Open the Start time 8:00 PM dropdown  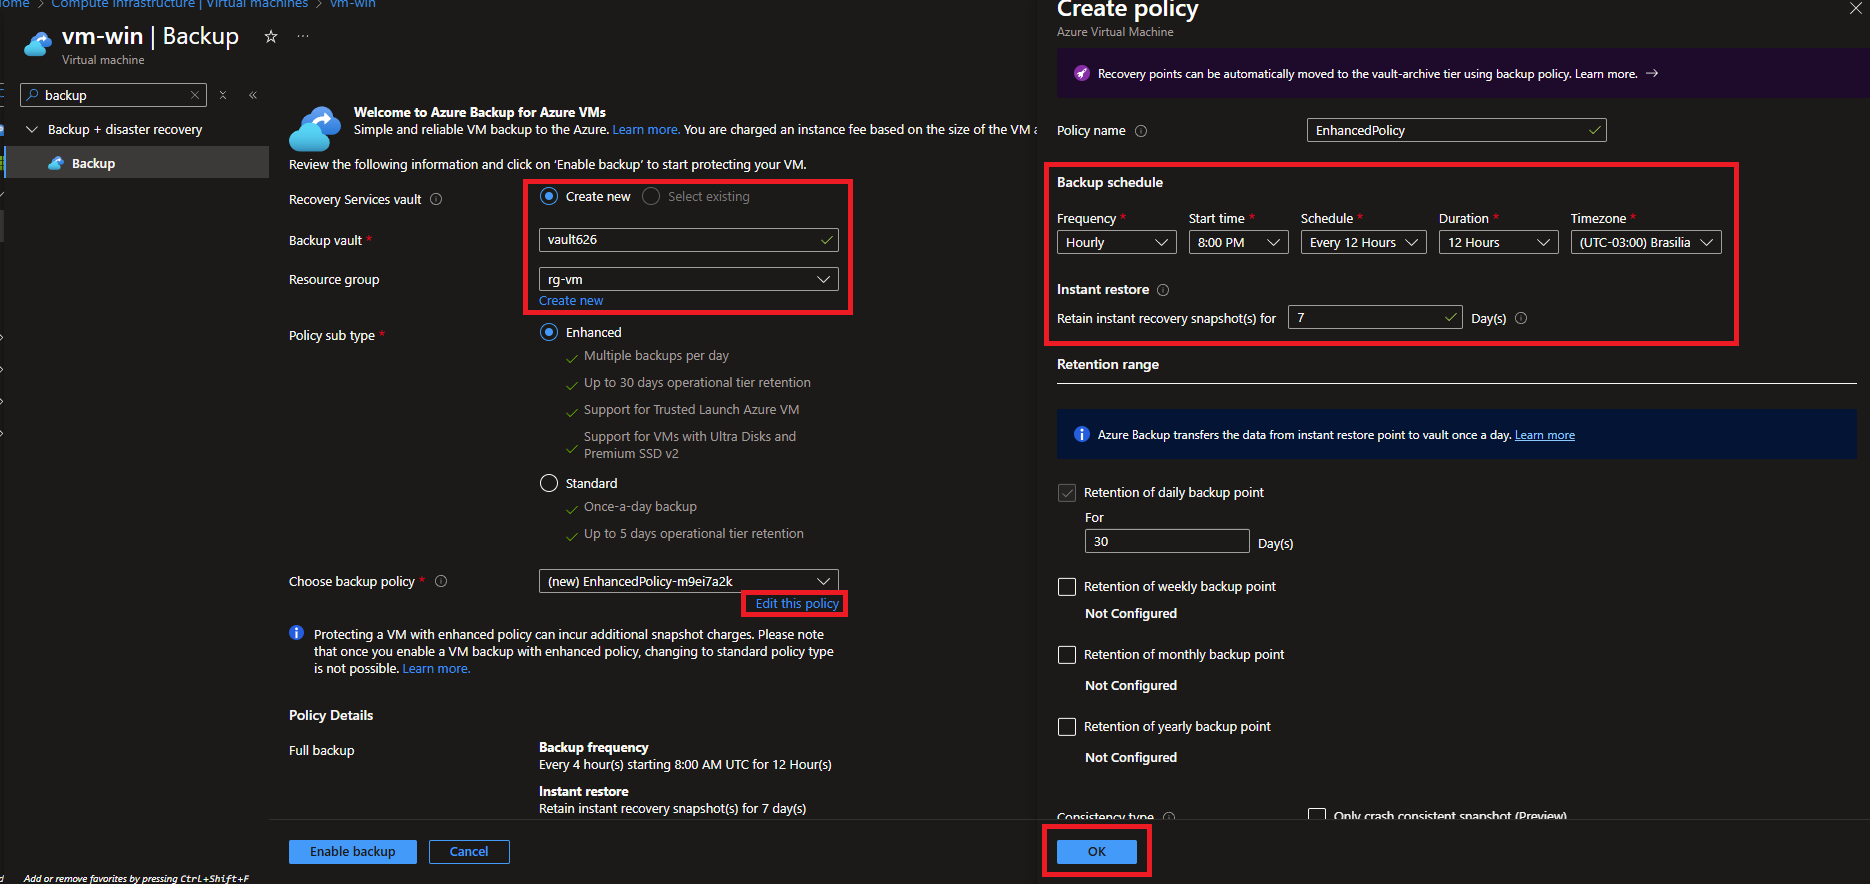point(1239,242)
